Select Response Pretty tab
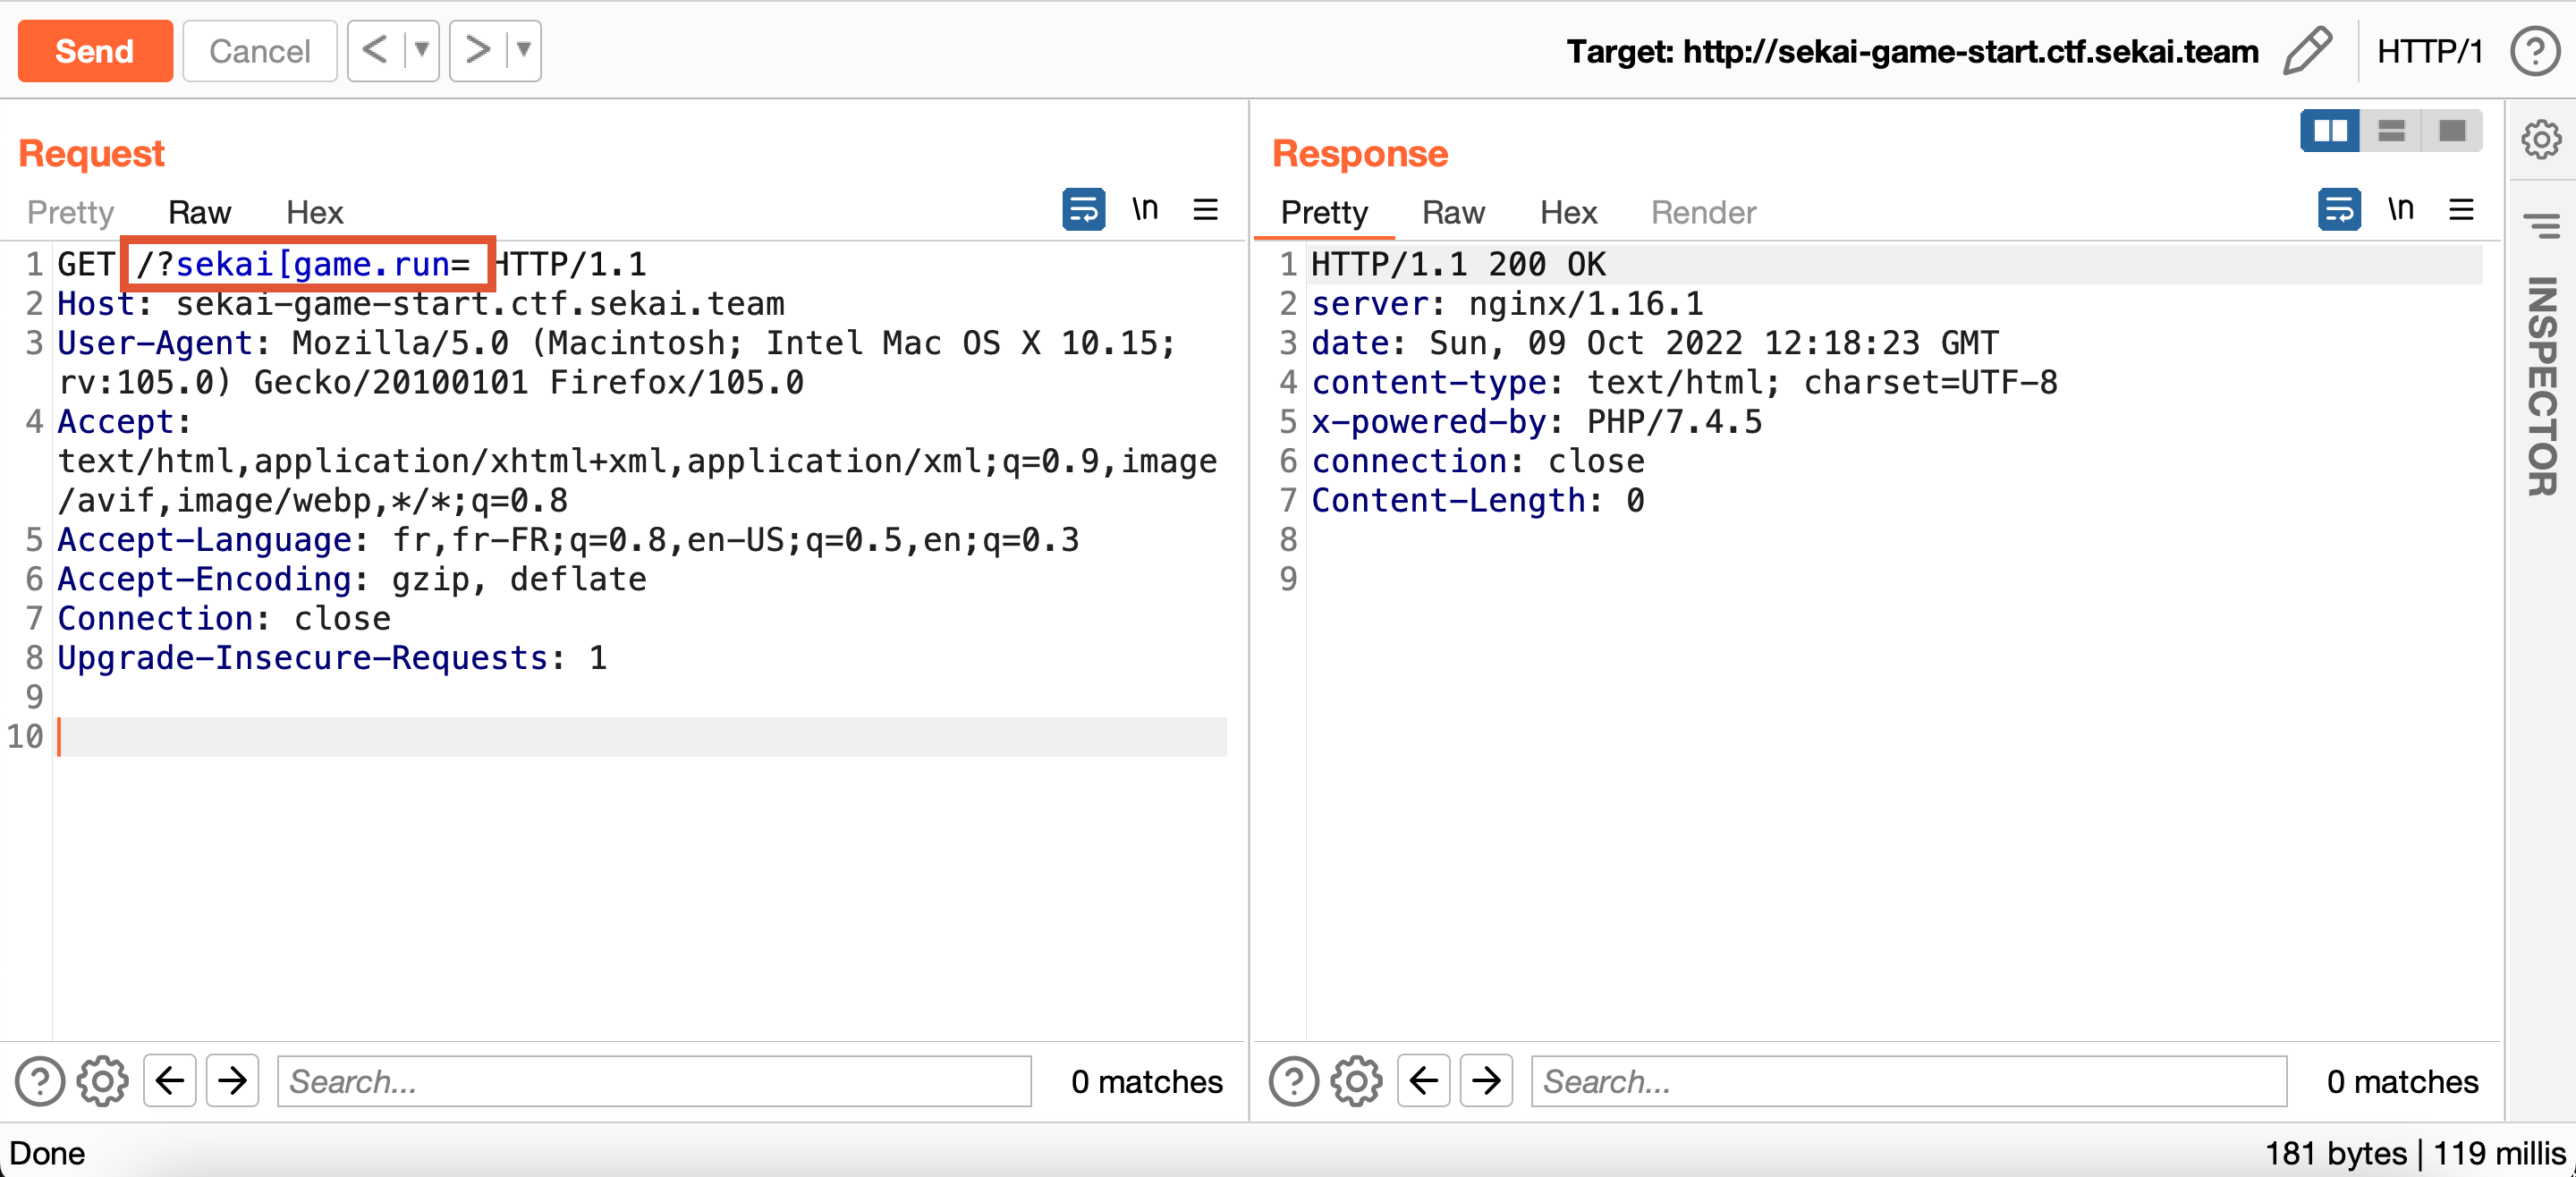The height and width of the screenshot is (1177, 2576). click(1324, 212)
